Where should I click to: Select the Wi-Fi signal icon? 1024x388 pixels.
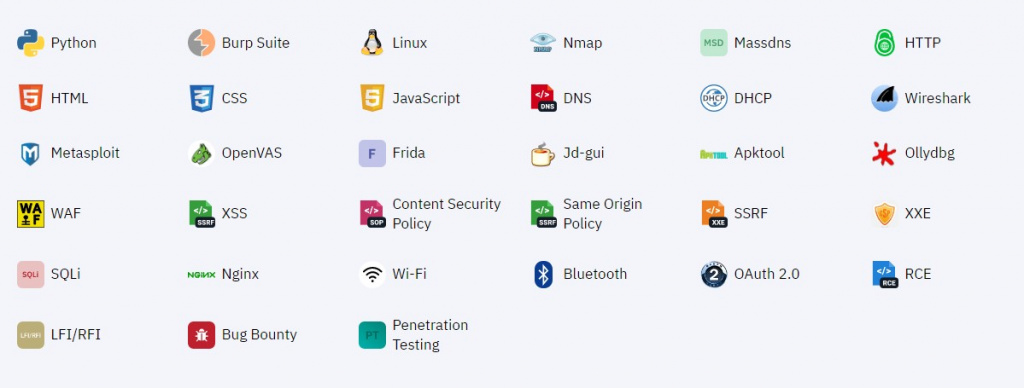coord(372,274)
